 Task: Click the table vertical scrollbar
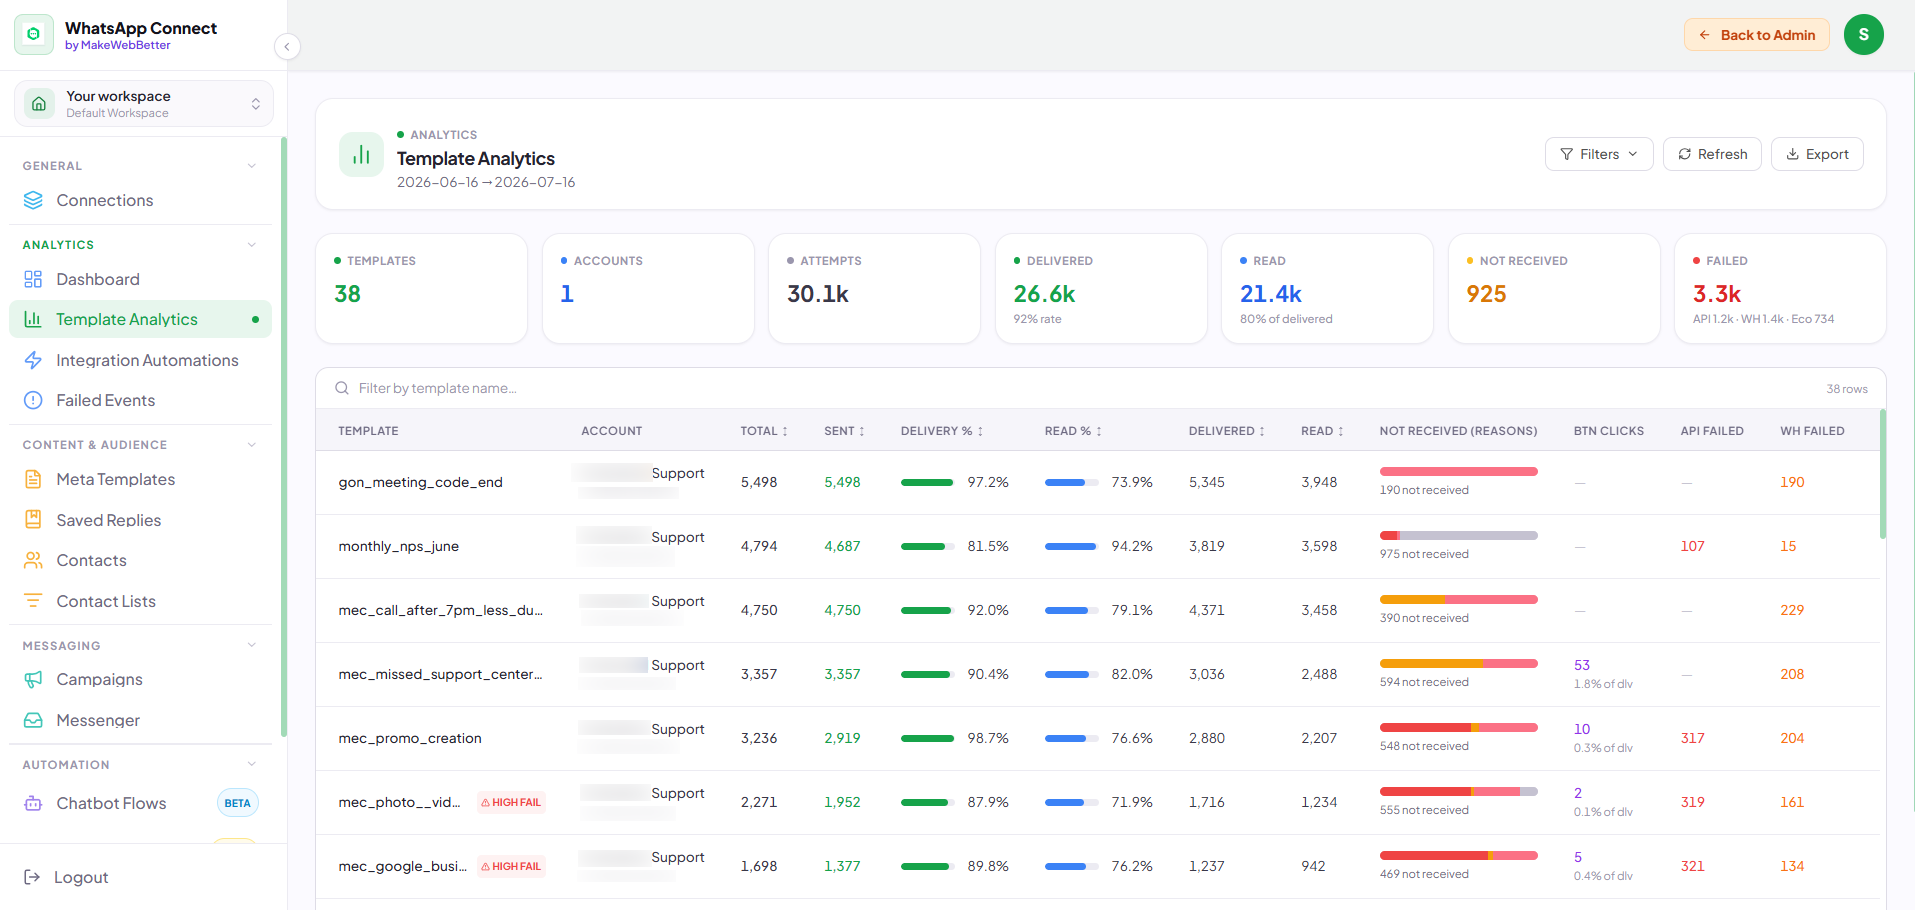coord(1883,474)
